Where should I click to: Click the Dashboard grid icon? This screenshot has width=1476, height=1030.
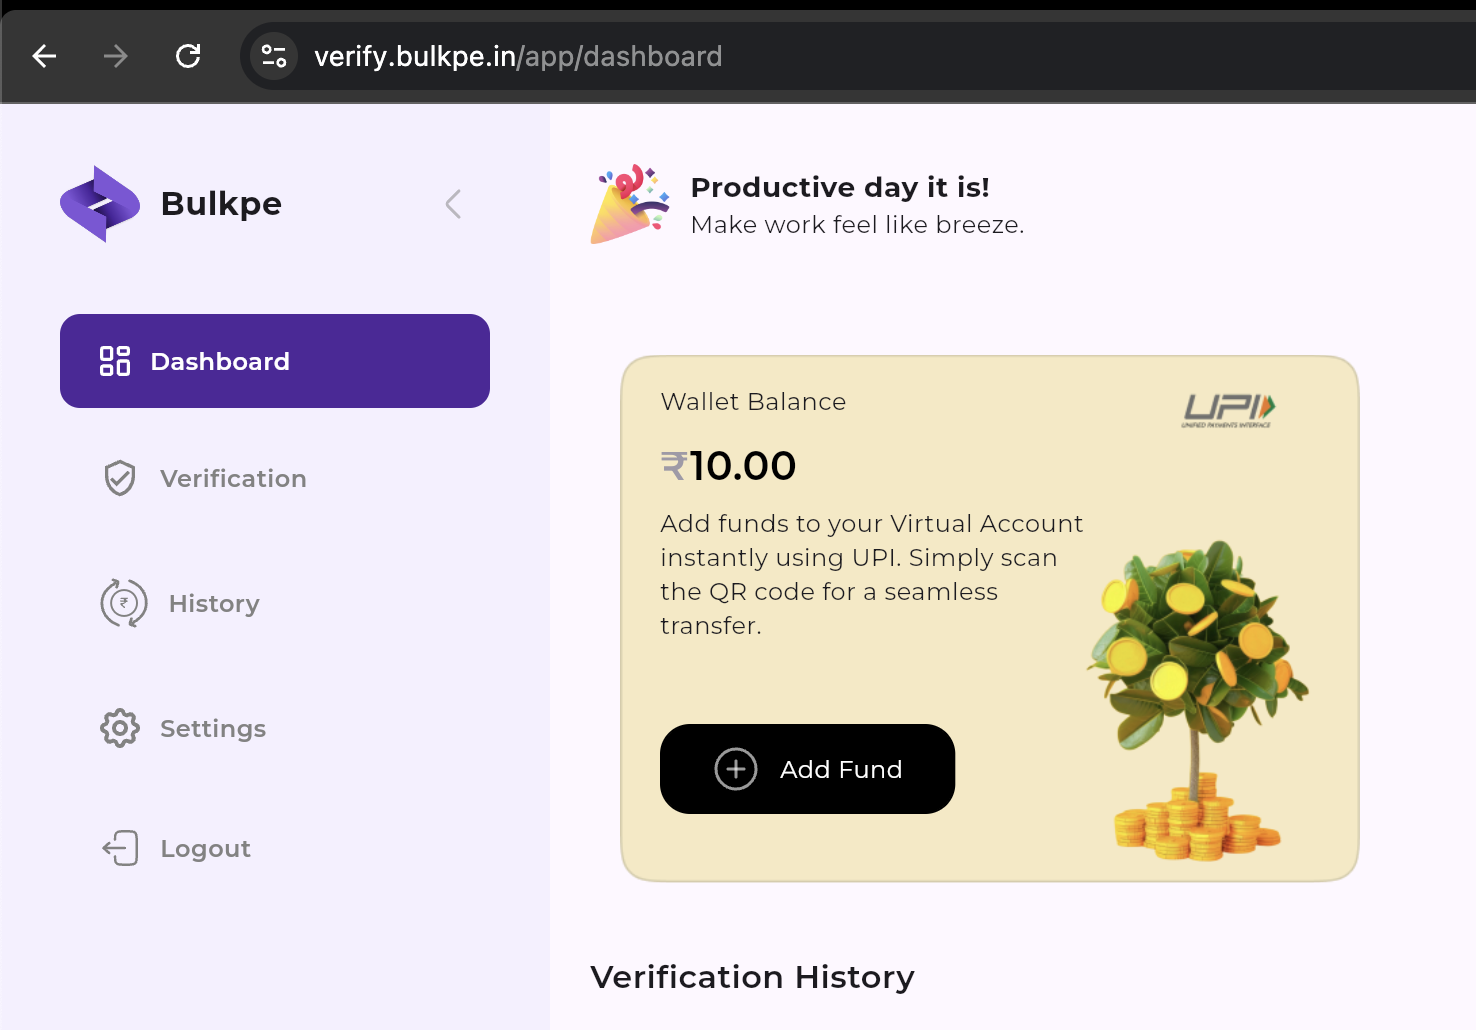tap(115, 361)
